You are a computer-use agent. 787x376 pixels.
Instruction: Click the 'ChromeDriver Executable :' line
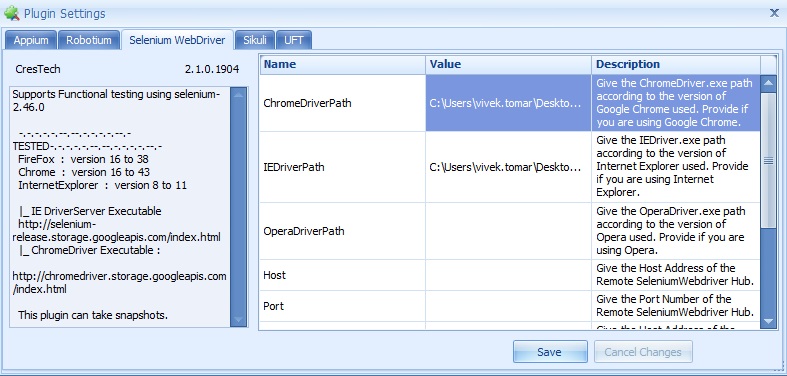click(x=89, y=250)
